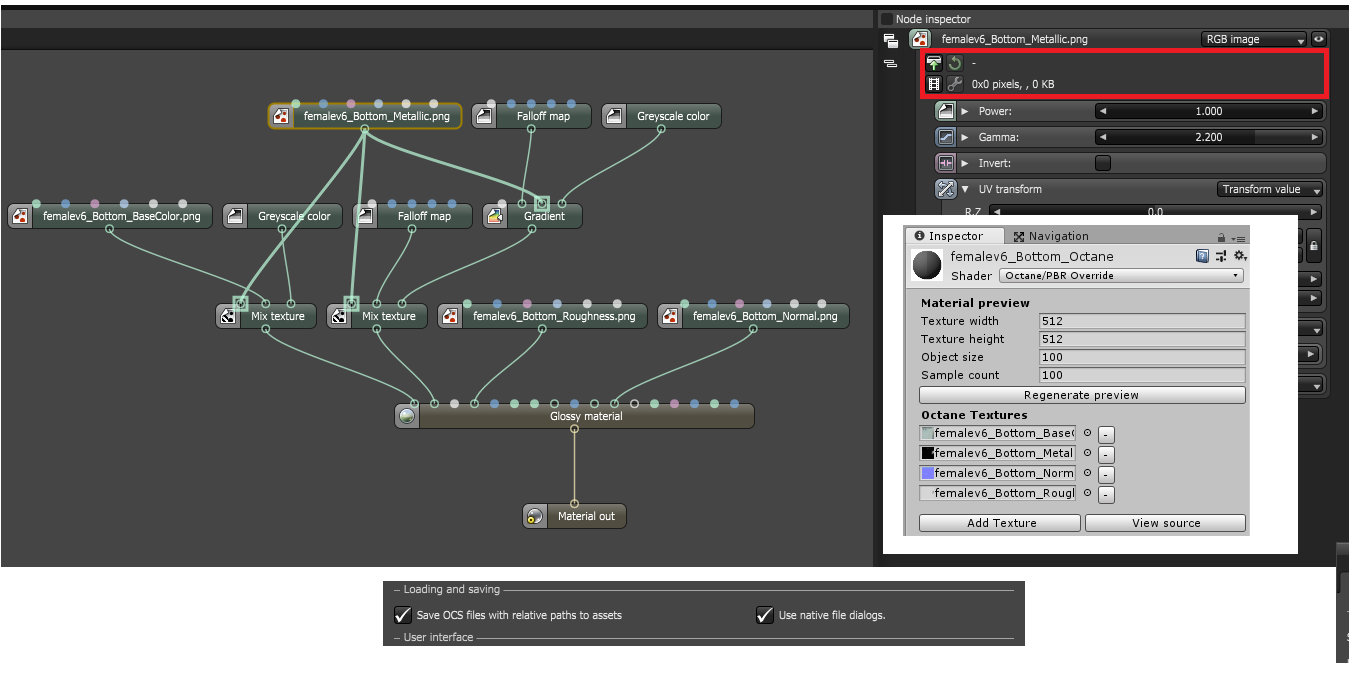
Task: Toggle the Node inspector checkbox
Action: (x=886, y=19)
